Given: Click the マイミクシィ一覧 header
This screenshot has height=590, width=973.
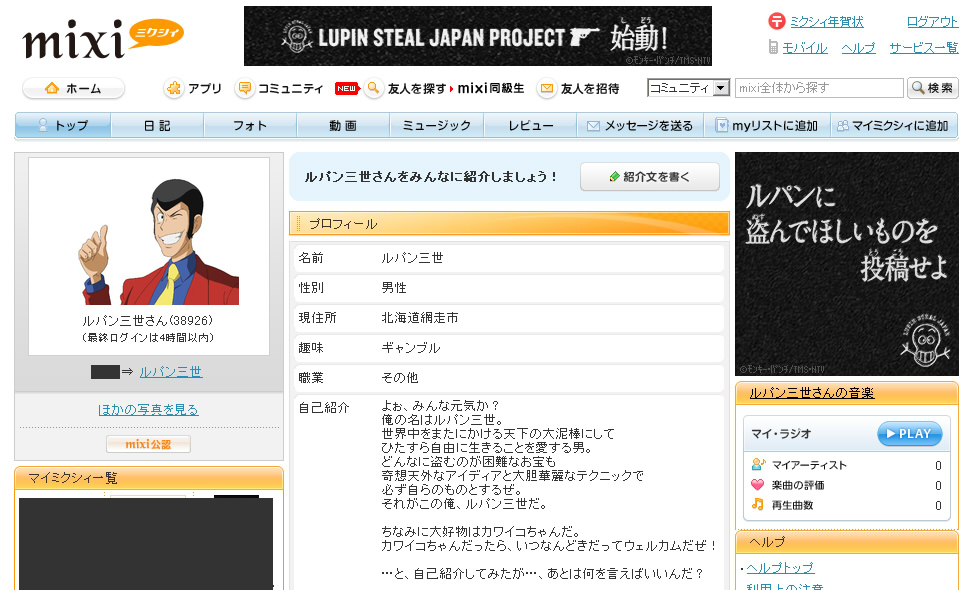Looking at the screenshot, I should coord(149,478).
